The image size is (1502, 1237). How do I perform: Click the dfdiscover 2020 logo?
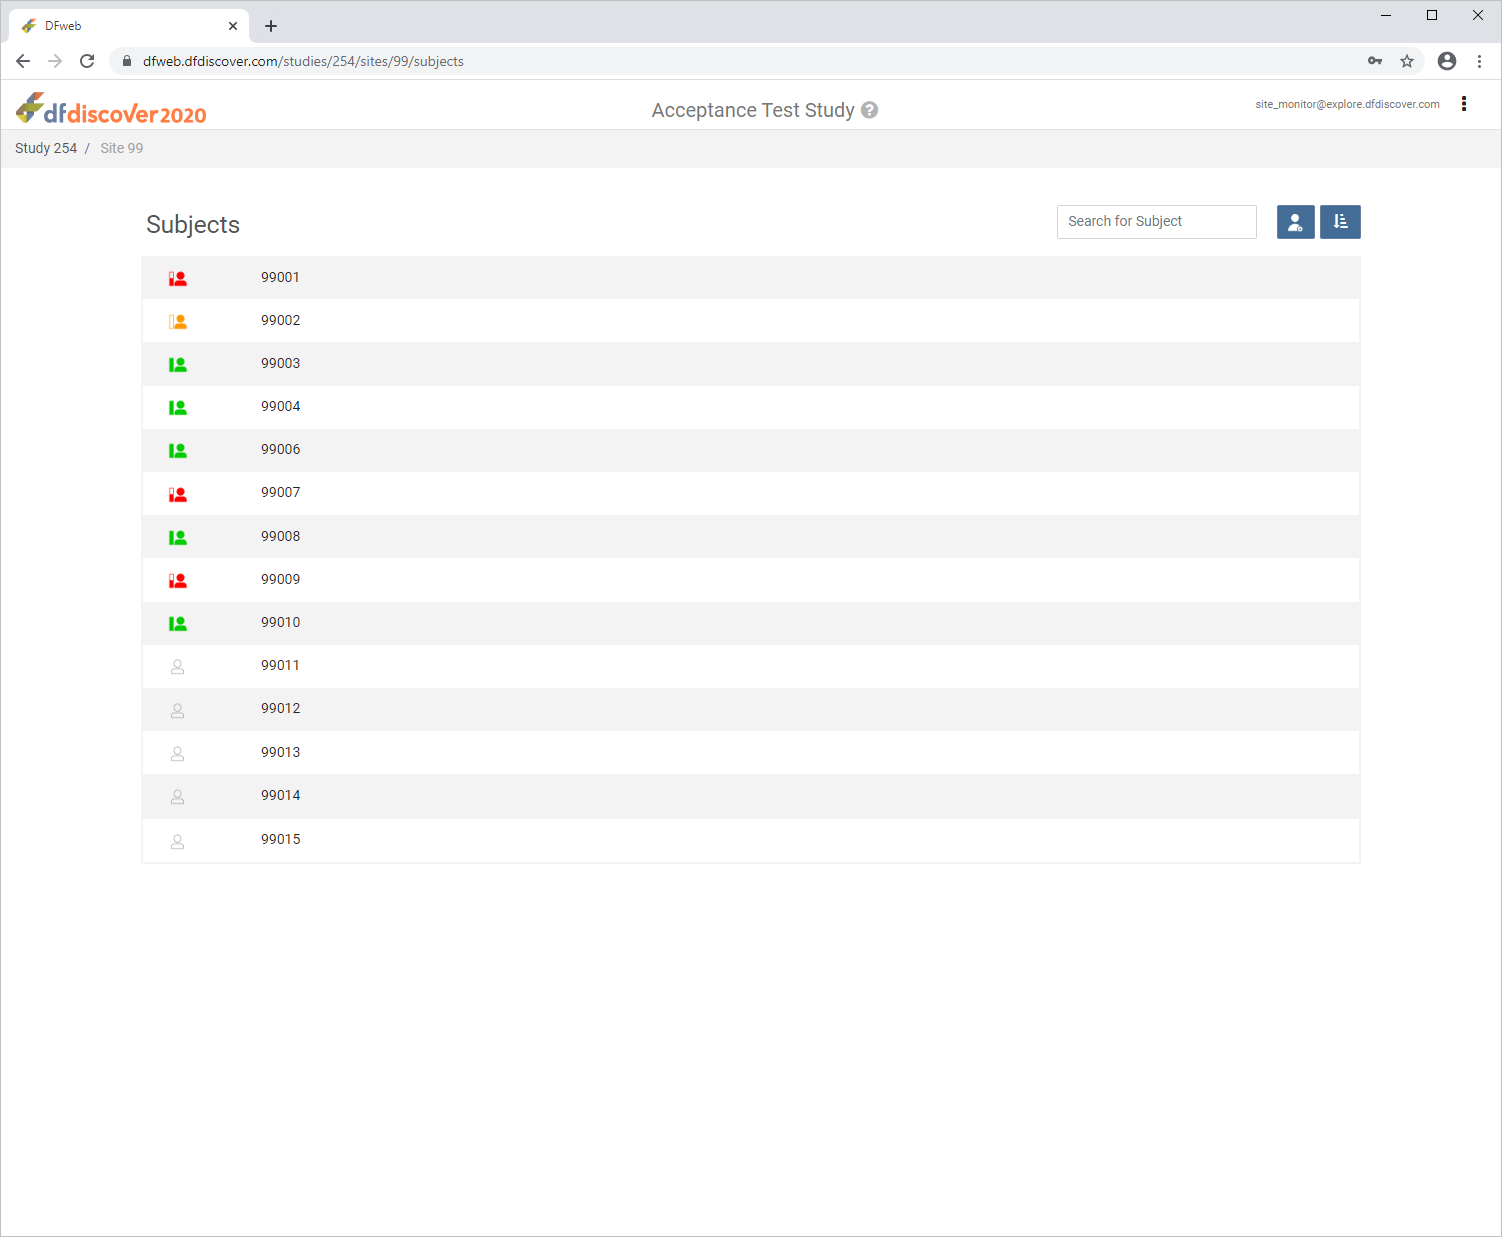111,110
